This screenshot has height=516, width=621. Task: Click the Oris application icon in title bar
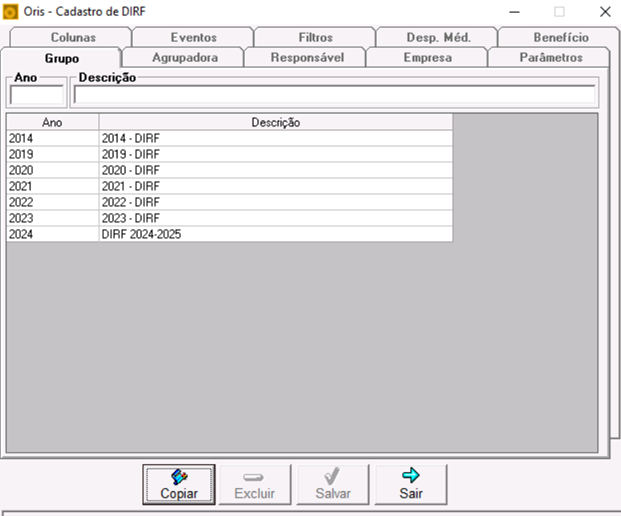pyautogui.click(x=10, y=12)
